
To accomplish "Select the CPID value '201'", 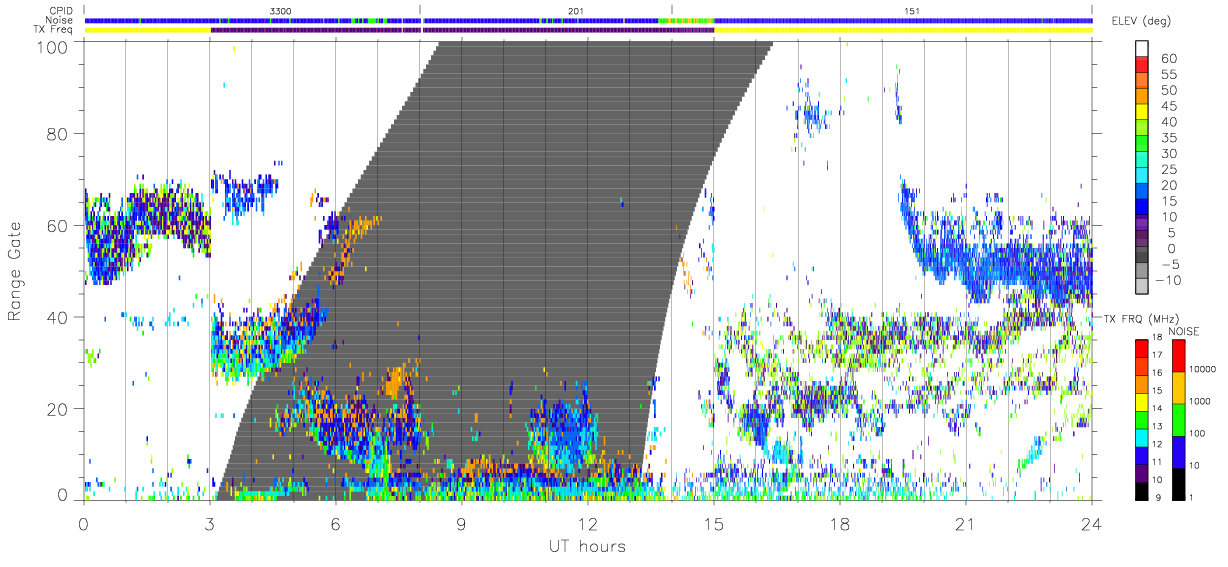I will pyautogui.click(x=575, y=10).
